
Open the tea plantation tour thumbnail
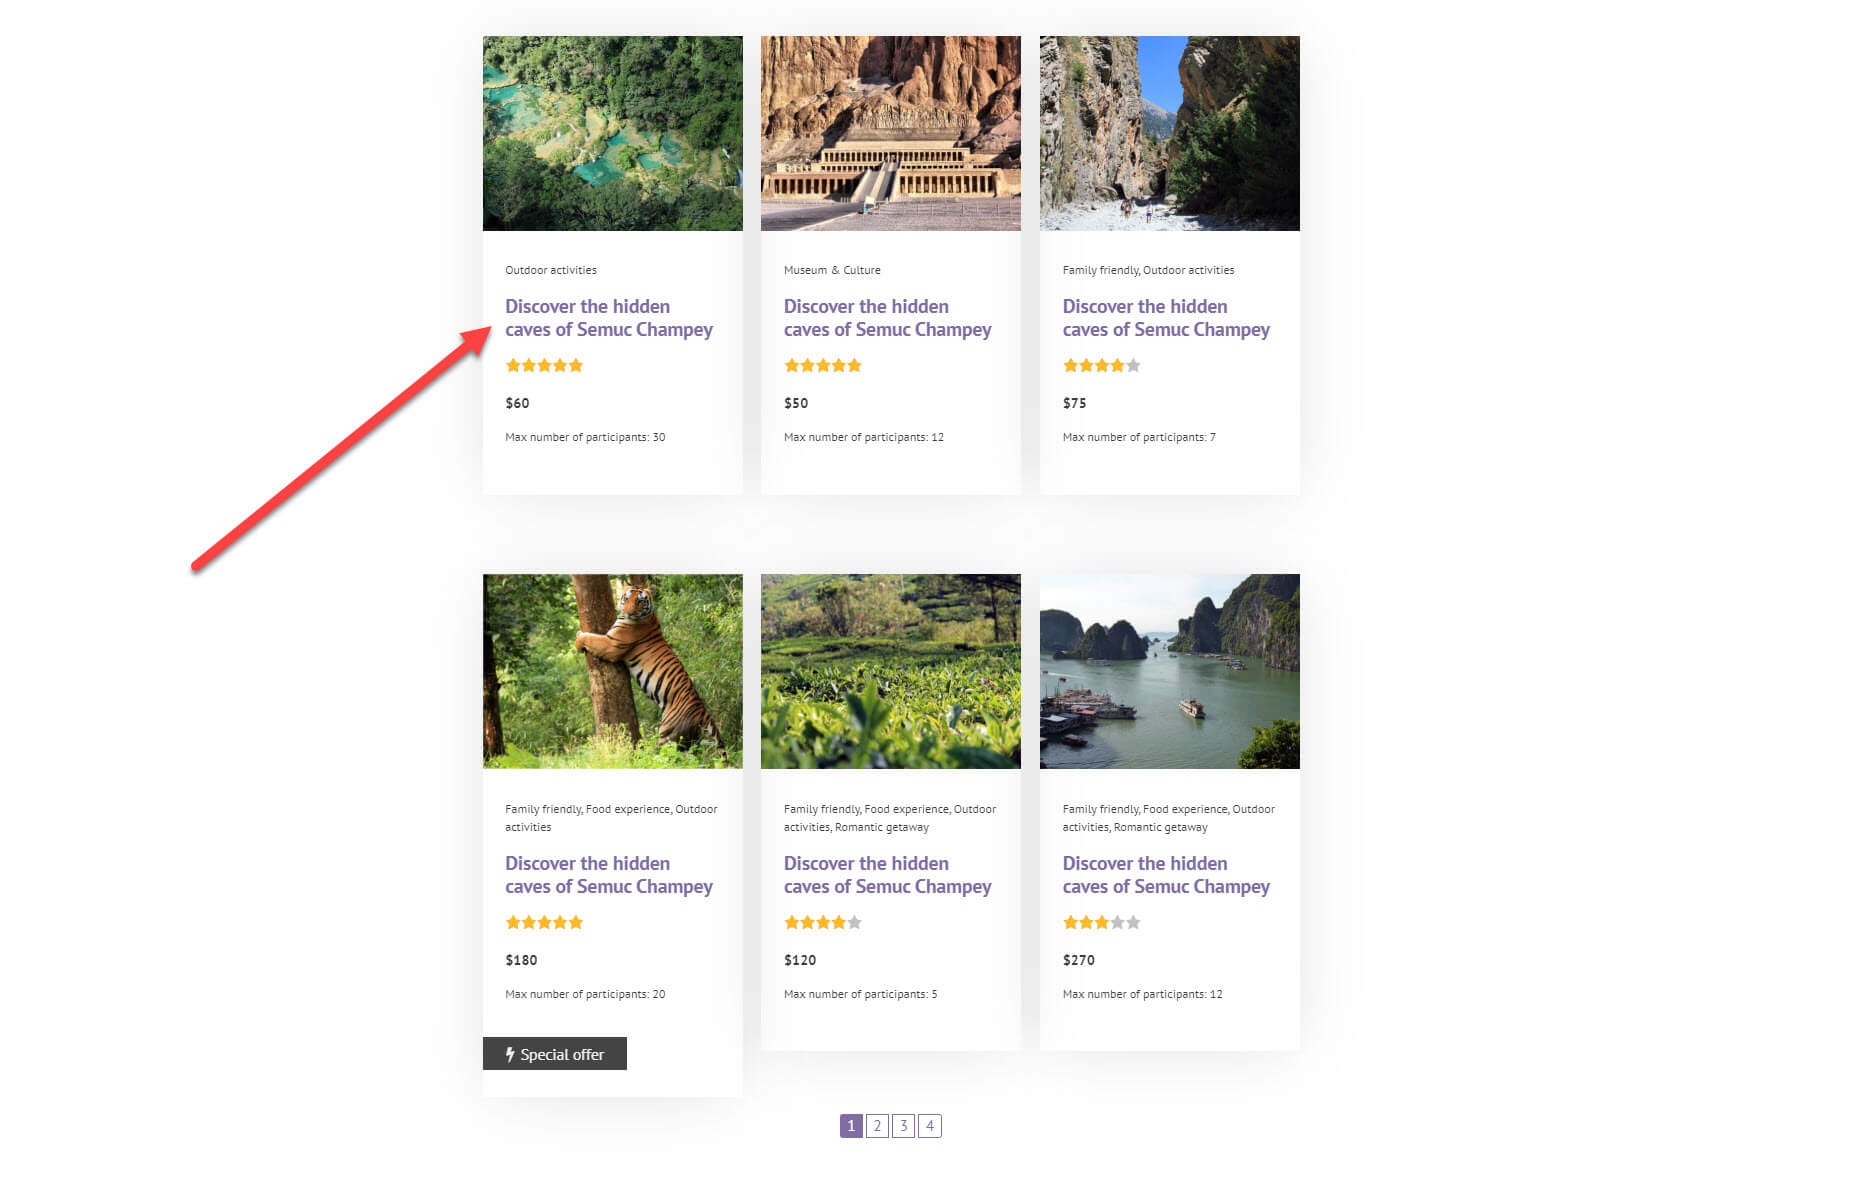[x=890, y=671]
